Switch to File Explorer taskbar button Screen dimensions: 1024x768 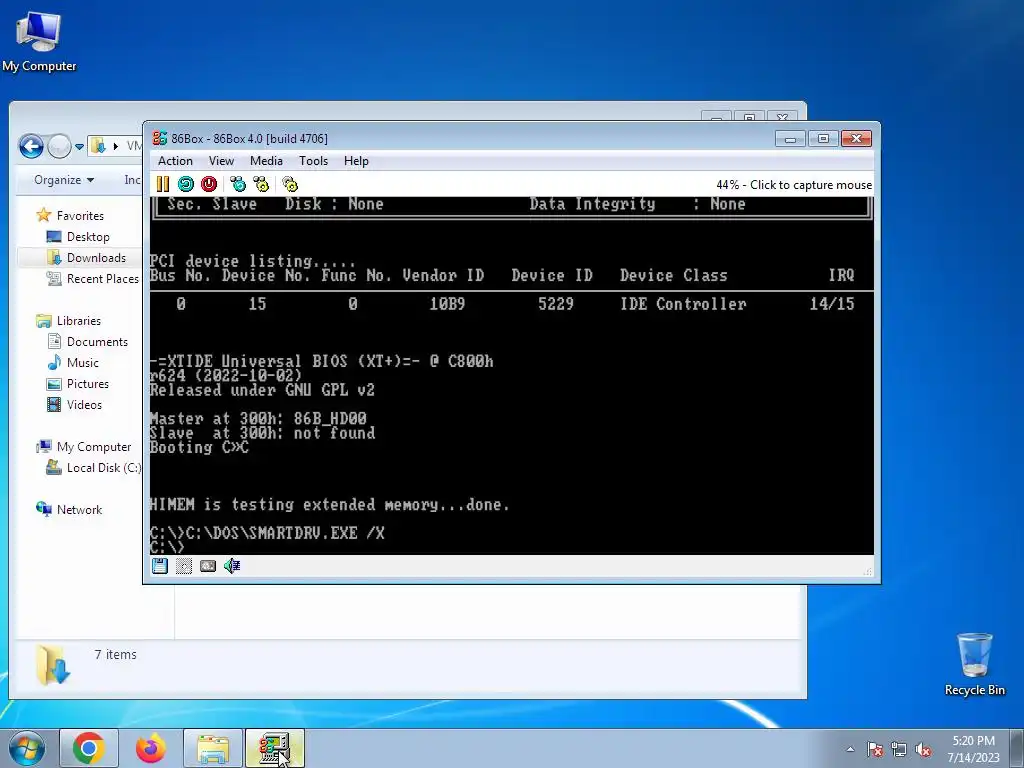pyautogui.click(x=213, y=748)
